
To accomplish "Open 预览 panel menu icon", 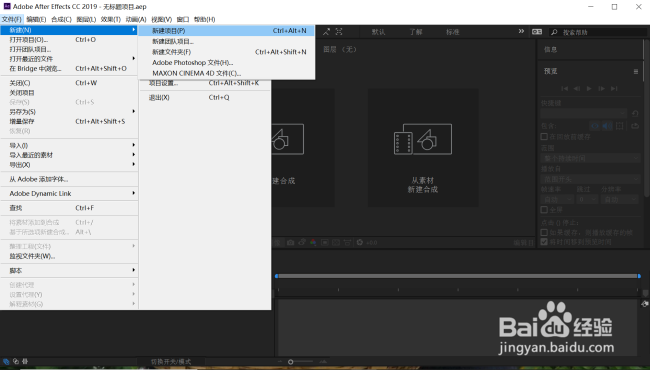I will [635, 72].
